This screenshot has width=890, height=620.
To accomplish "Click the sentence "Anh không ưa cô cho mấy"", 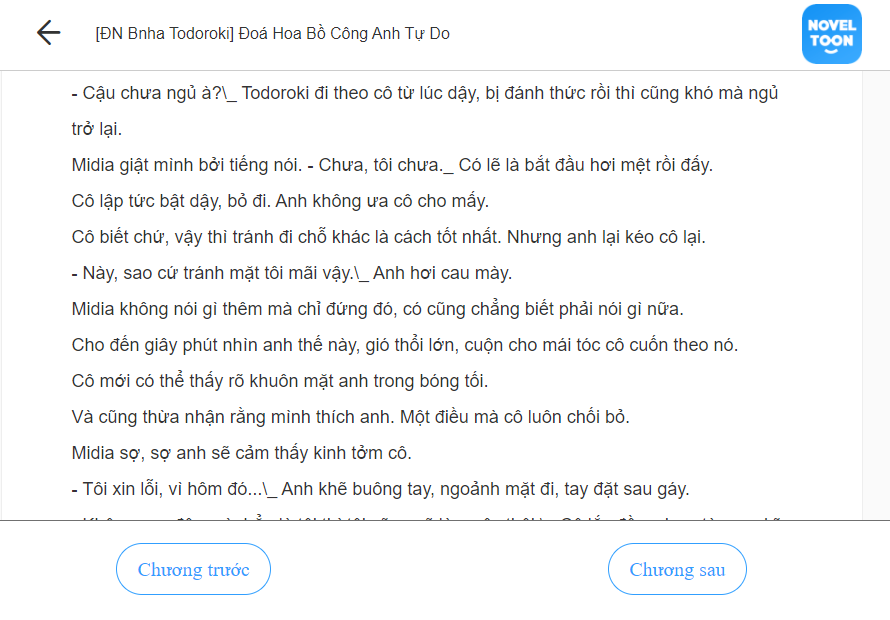I will click(382, 201).
